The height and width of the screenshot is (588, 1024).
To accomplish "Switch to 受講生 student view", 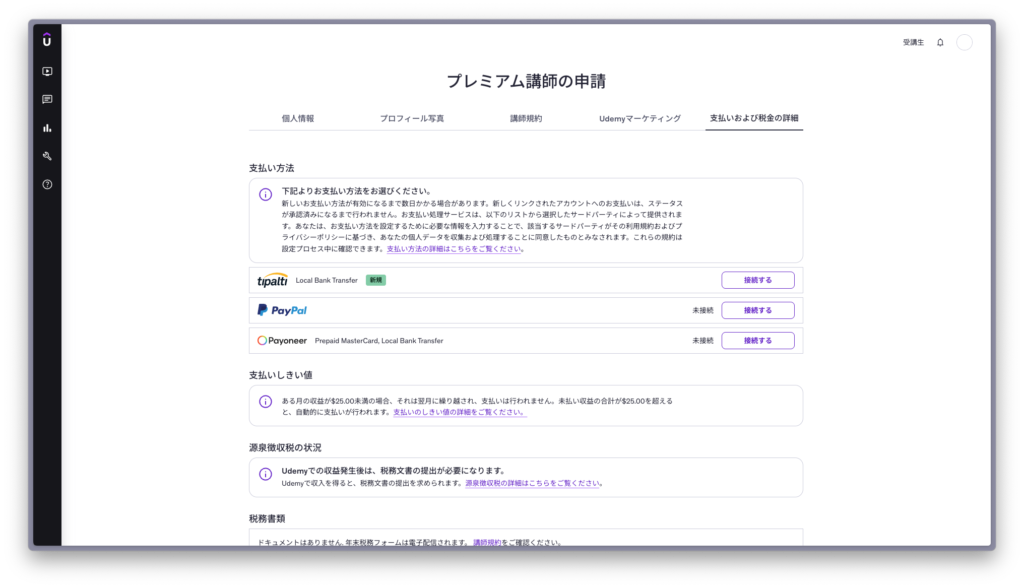I will (x=913, y=42).
